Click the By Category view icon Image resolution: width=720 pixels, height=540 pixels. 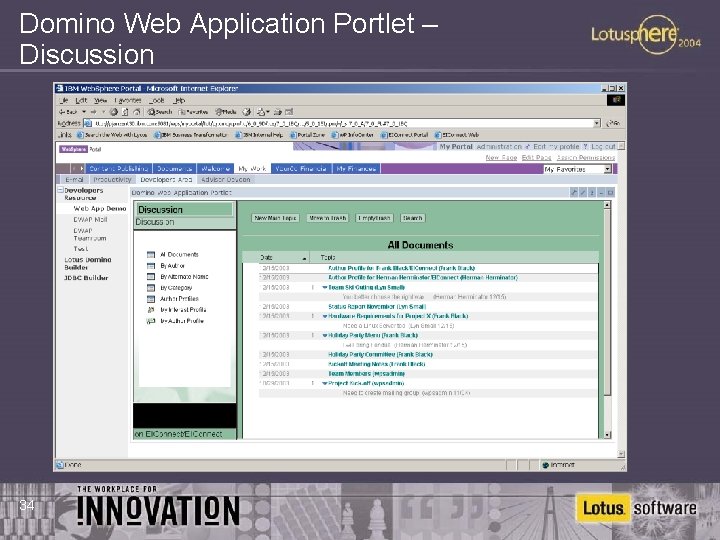pyautogui.click(x=151, y=288)
